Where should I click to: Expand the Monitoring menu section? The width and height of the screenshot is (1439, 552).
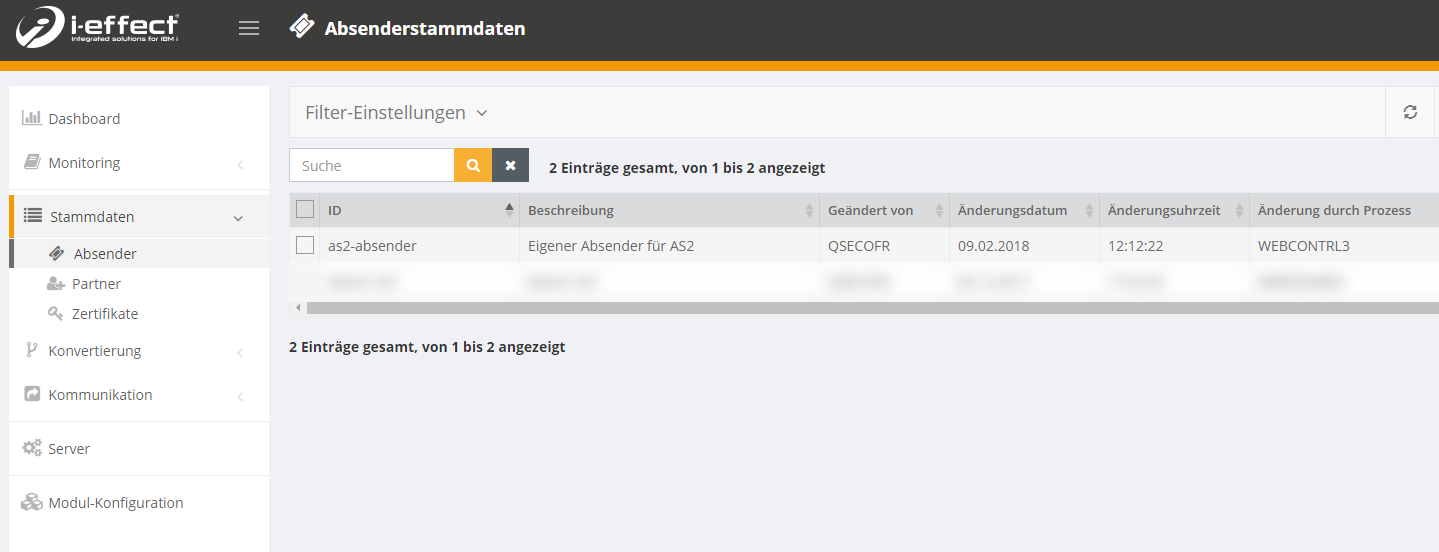[84, 163]
